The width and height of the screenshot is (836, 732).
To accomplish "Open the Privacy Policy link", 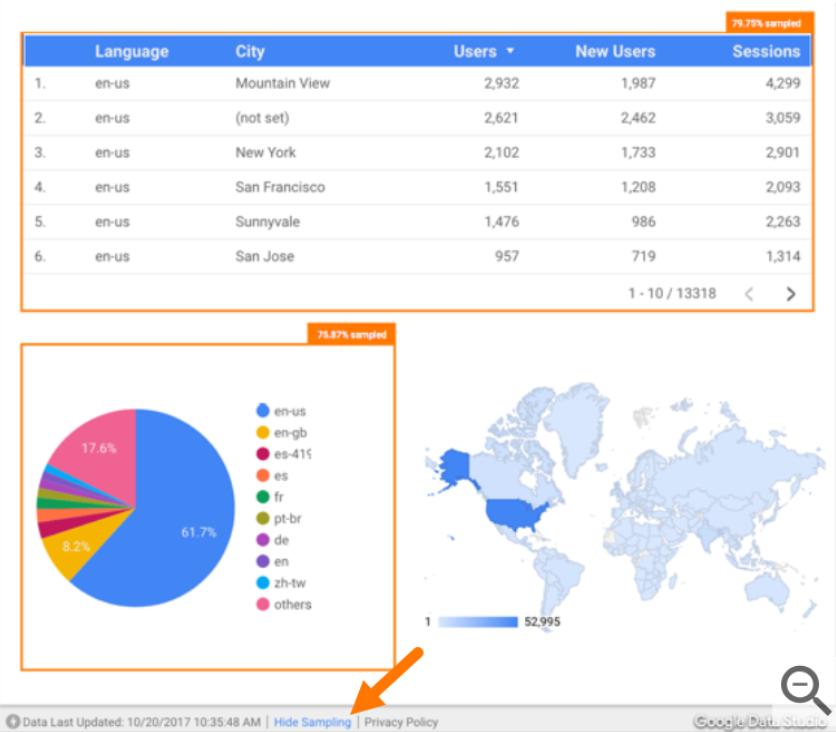I will (x=401, y=720).
